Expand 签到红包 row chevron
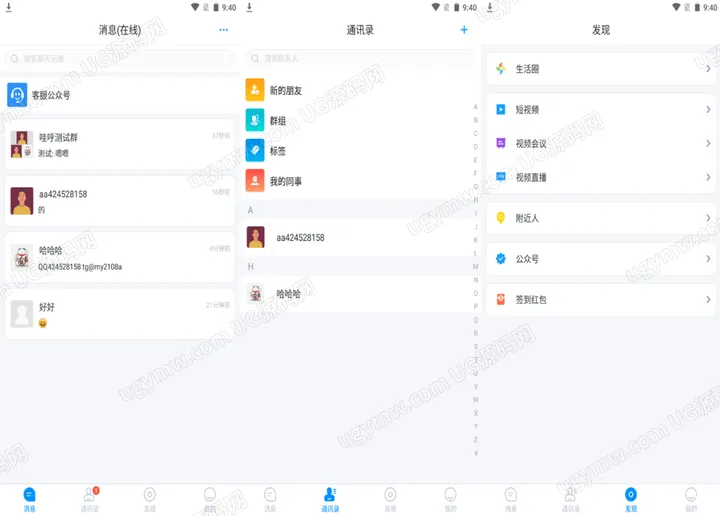 (x=708, y=299)
